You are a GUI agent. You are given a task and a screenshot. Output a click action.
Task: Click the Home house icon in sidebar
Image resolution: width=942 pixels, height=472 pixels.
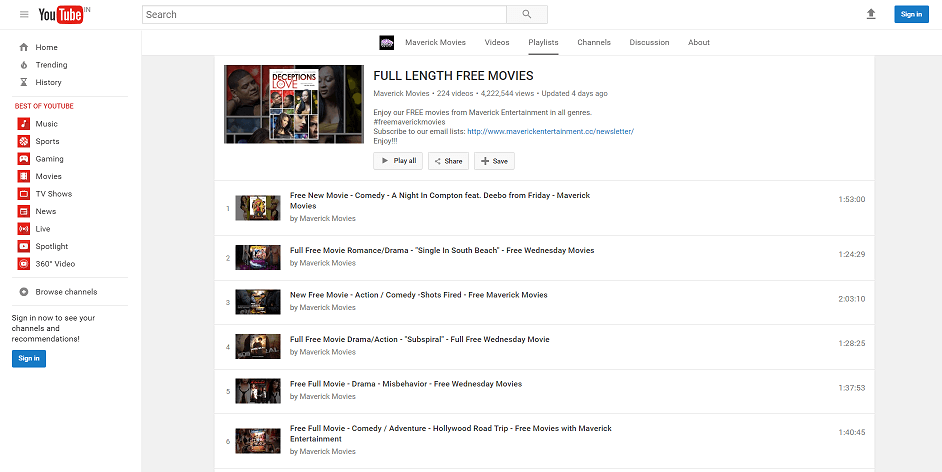23,47
